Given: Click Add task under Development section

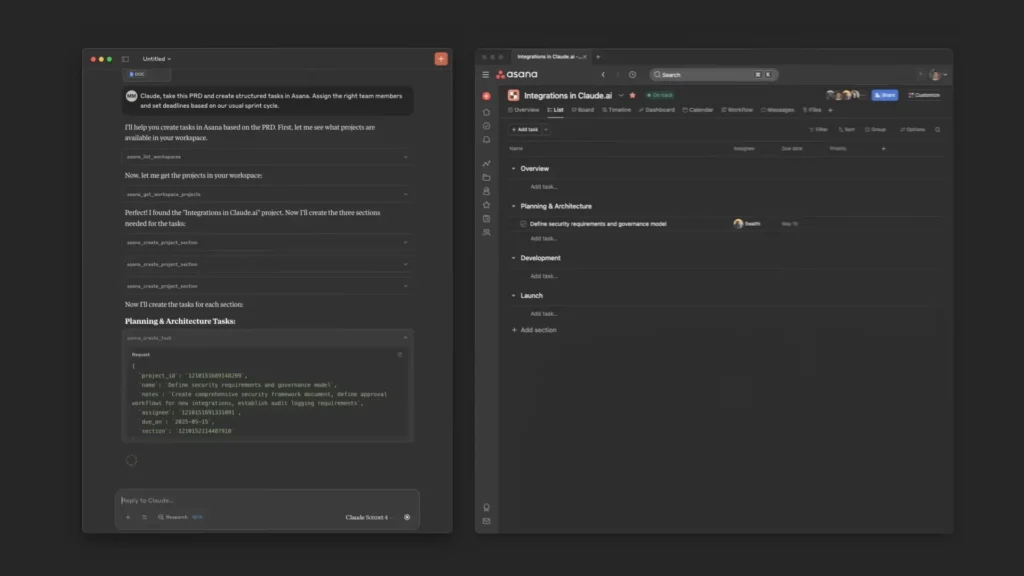Looking at the screenshot, I should 543,276.
